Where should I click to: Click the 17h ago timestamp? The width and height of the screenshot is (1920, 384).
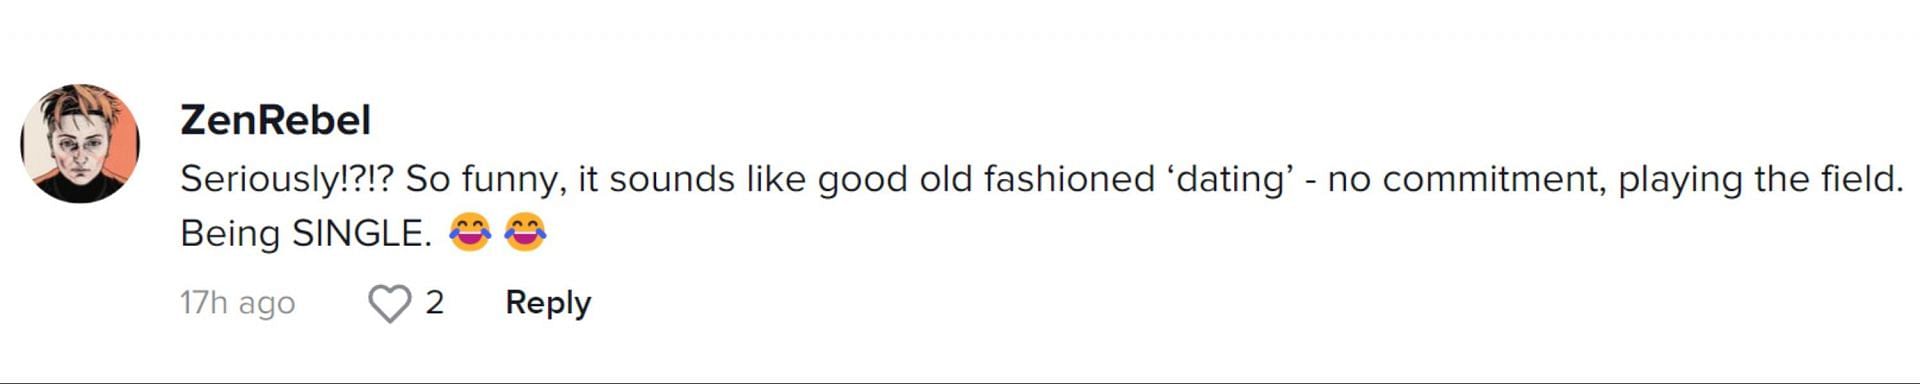(x=238, y=302)
